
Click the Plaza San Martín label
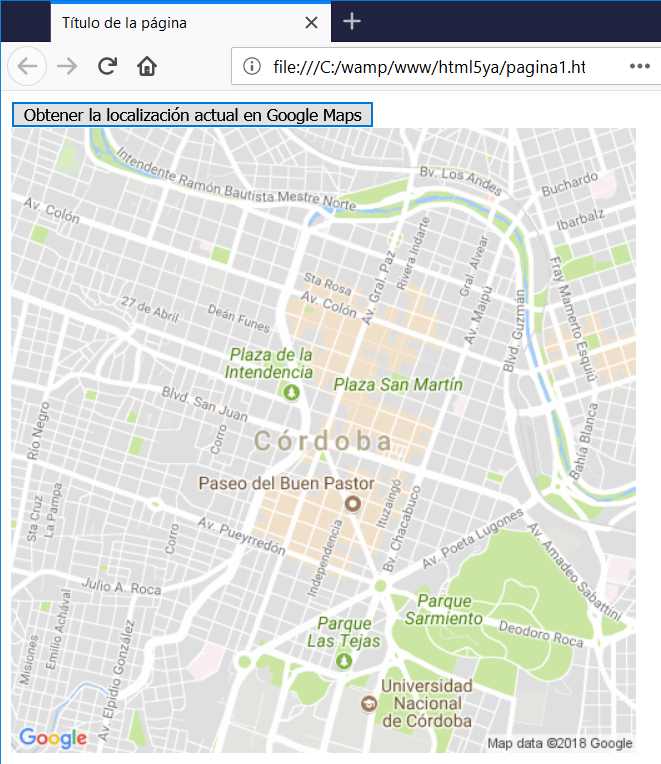[x=398, y=384]
